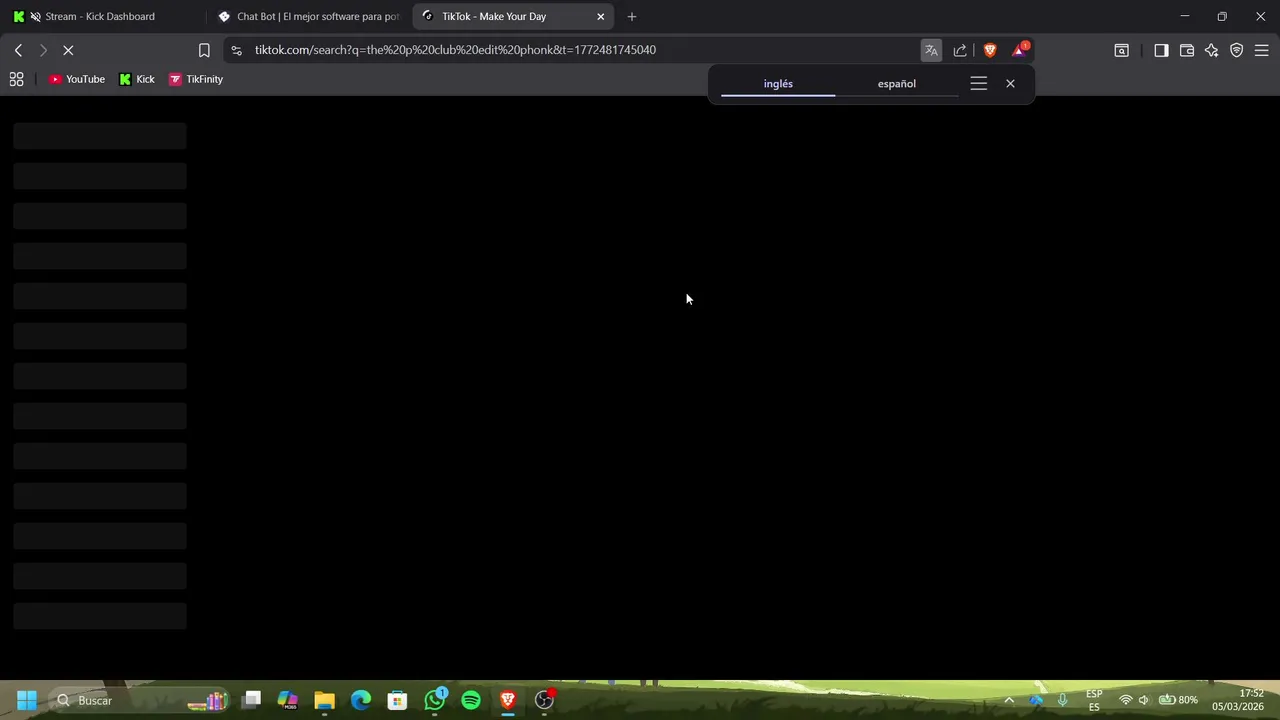View site information next to the URL
This screenshot has width=1280, height=720.
[236, 50]
